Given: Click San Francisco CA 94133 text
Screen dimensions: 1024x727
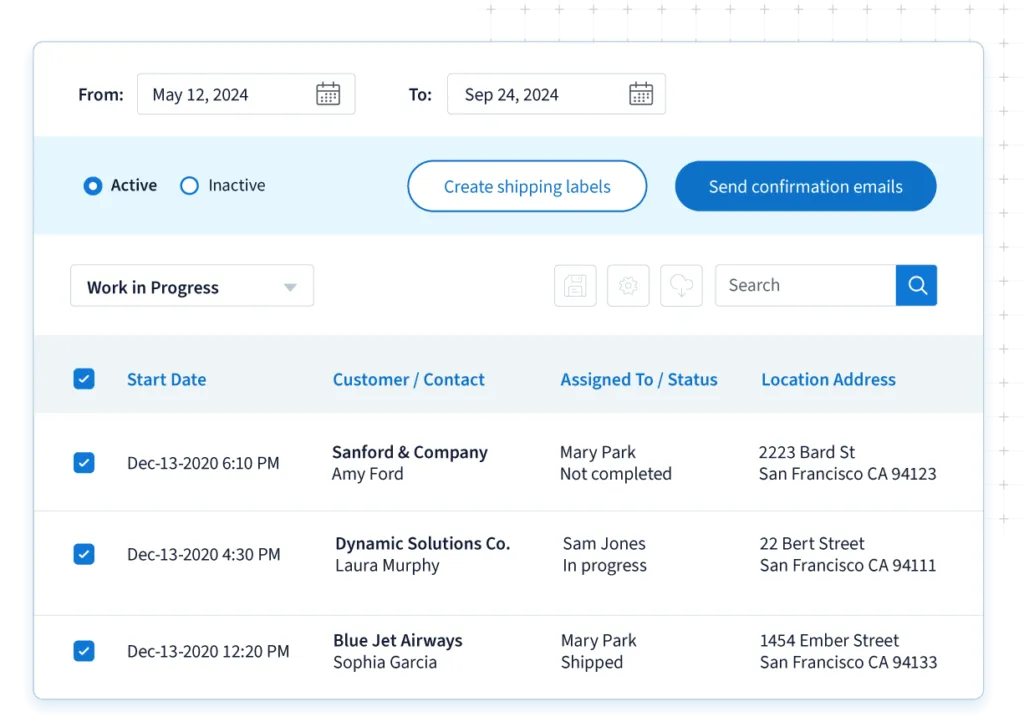Looking at the screenshot, I should [848, 662].
